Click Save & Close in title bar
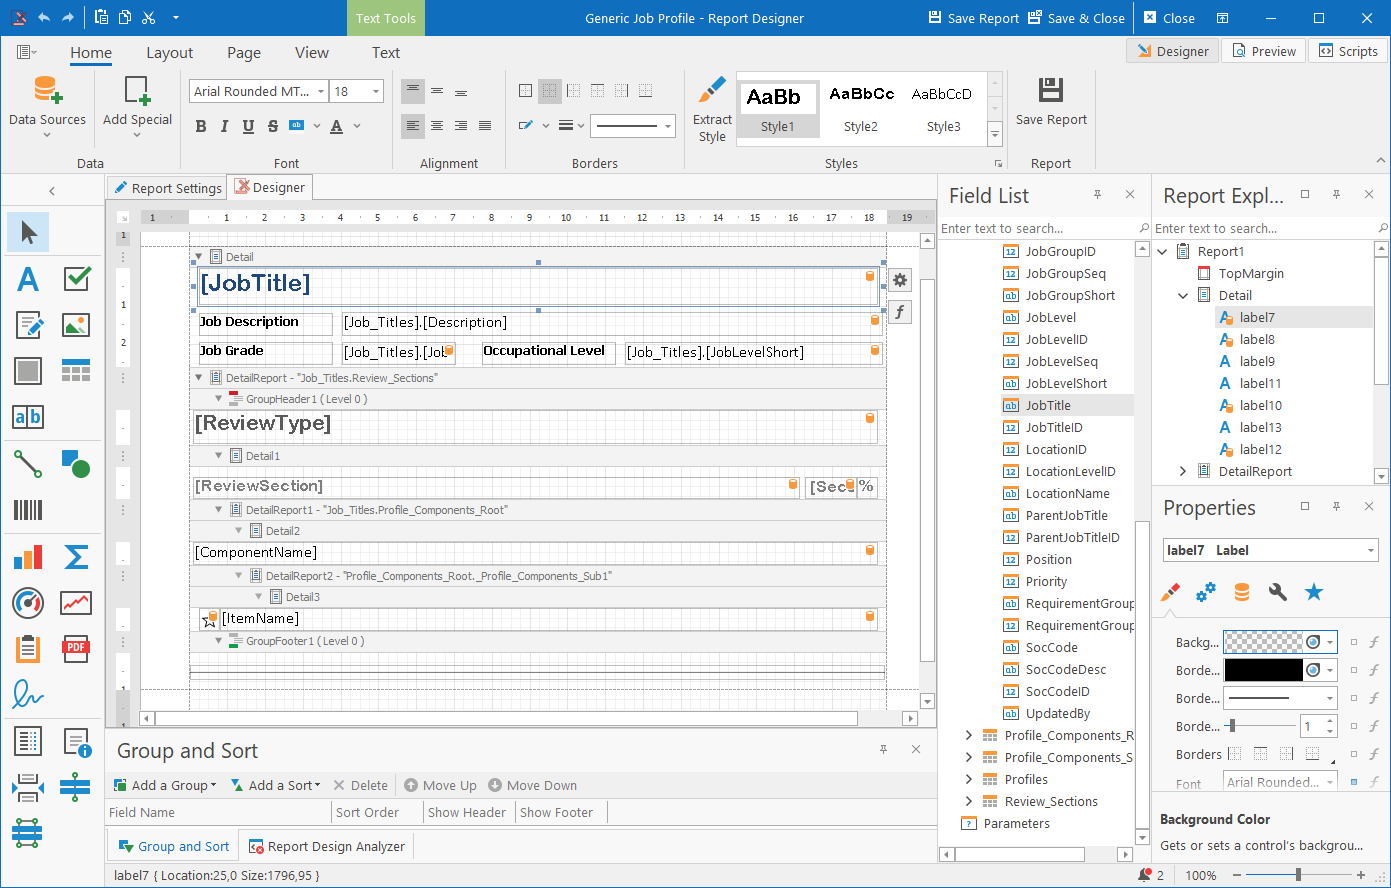Viewport: 1391px width, 888px height. click(x=1076, y=18)
